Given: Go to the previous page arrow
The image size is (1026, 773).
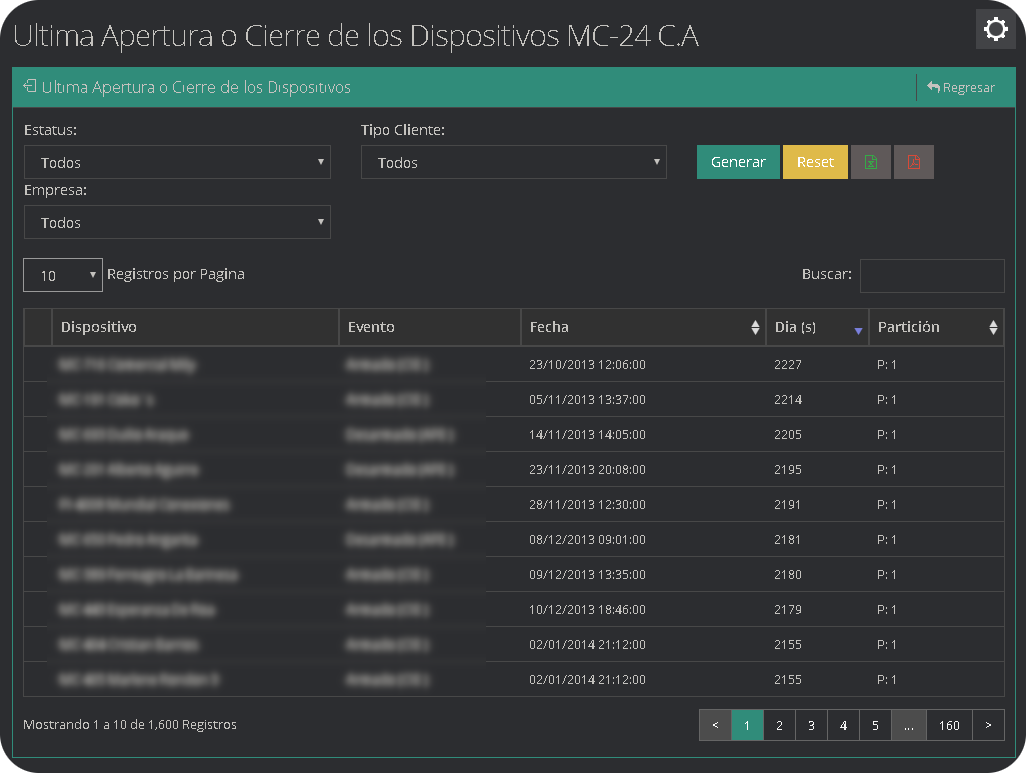Looking at the screenshot, I should (715, 725).
